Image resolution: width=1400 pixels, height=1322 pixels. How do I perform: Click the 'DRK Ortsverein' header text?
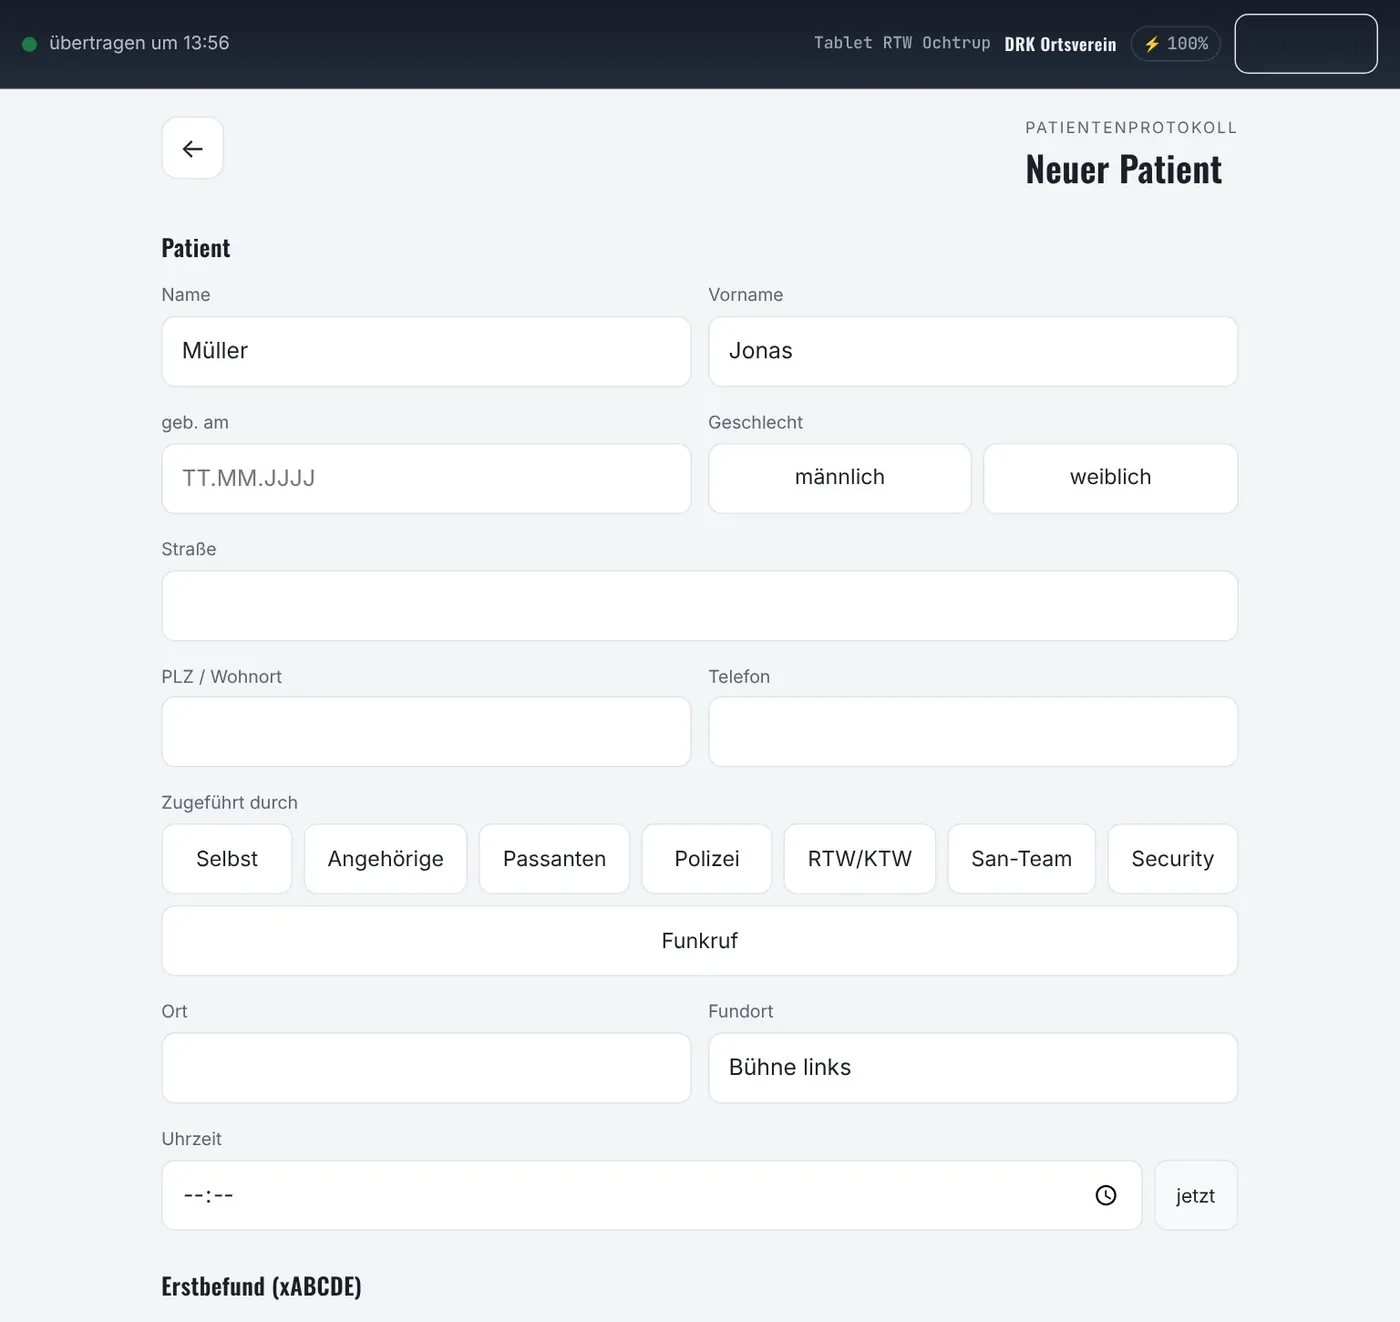1060,44
